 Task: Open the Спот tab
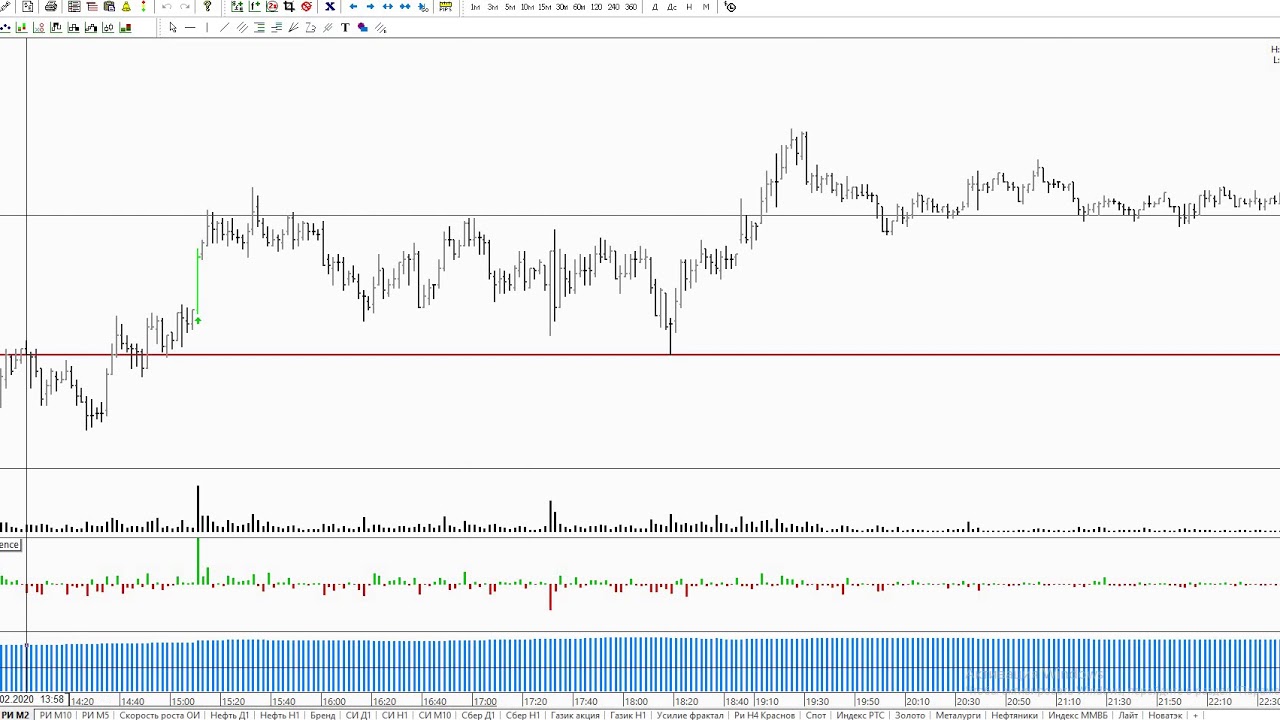tap(816, 715)
